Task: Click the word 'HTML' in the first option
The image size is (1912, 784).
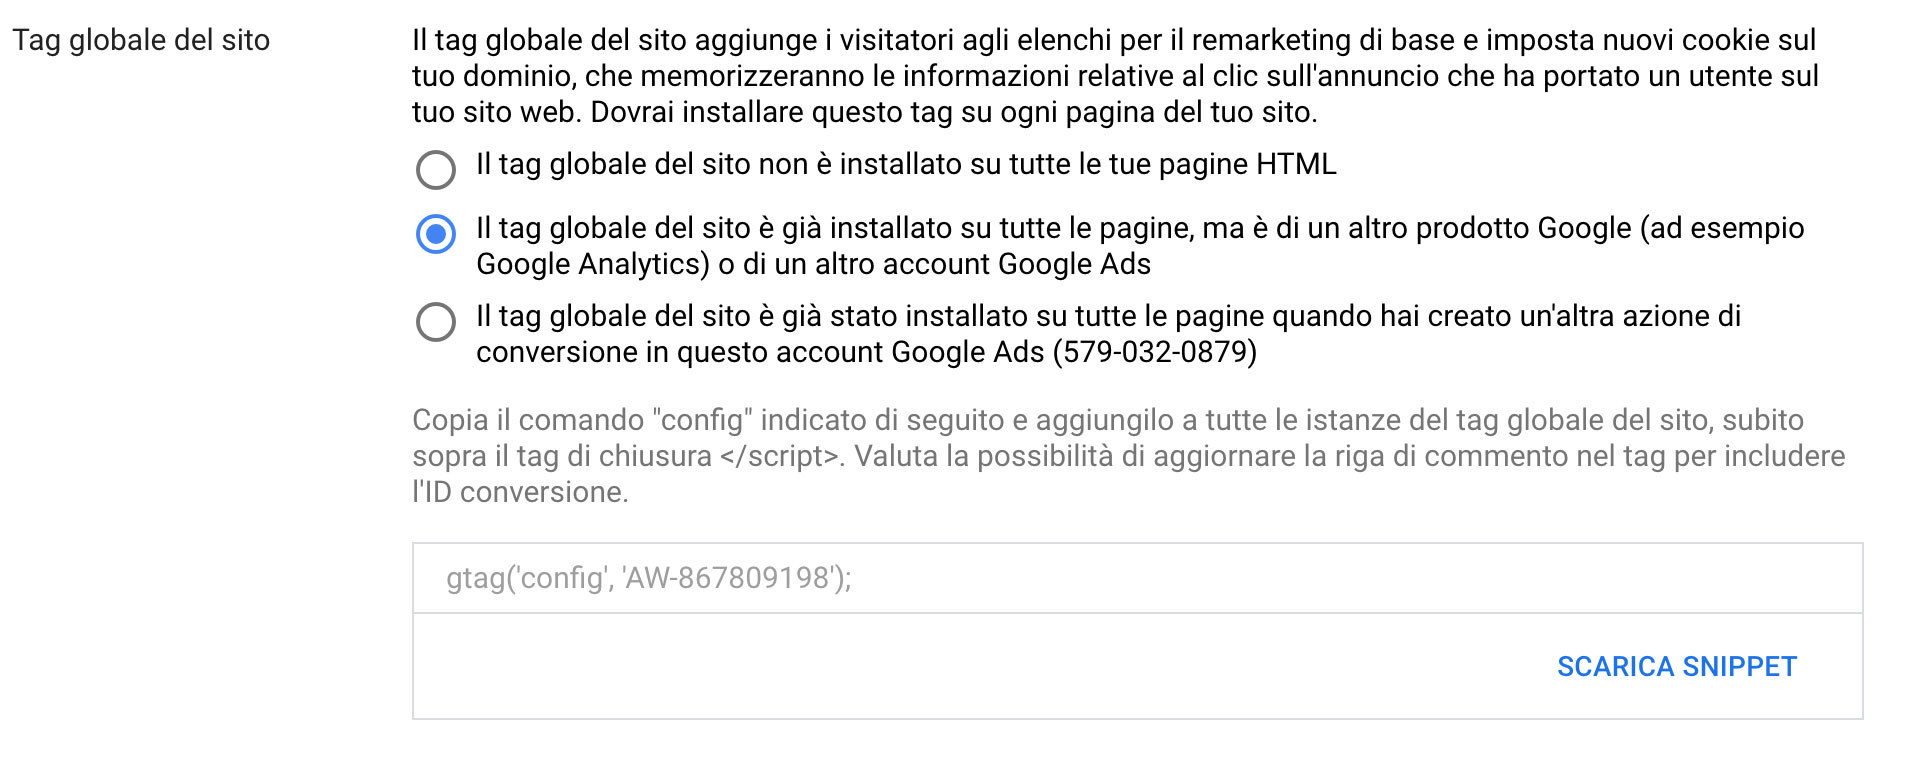Action: tap(1296, 164)
